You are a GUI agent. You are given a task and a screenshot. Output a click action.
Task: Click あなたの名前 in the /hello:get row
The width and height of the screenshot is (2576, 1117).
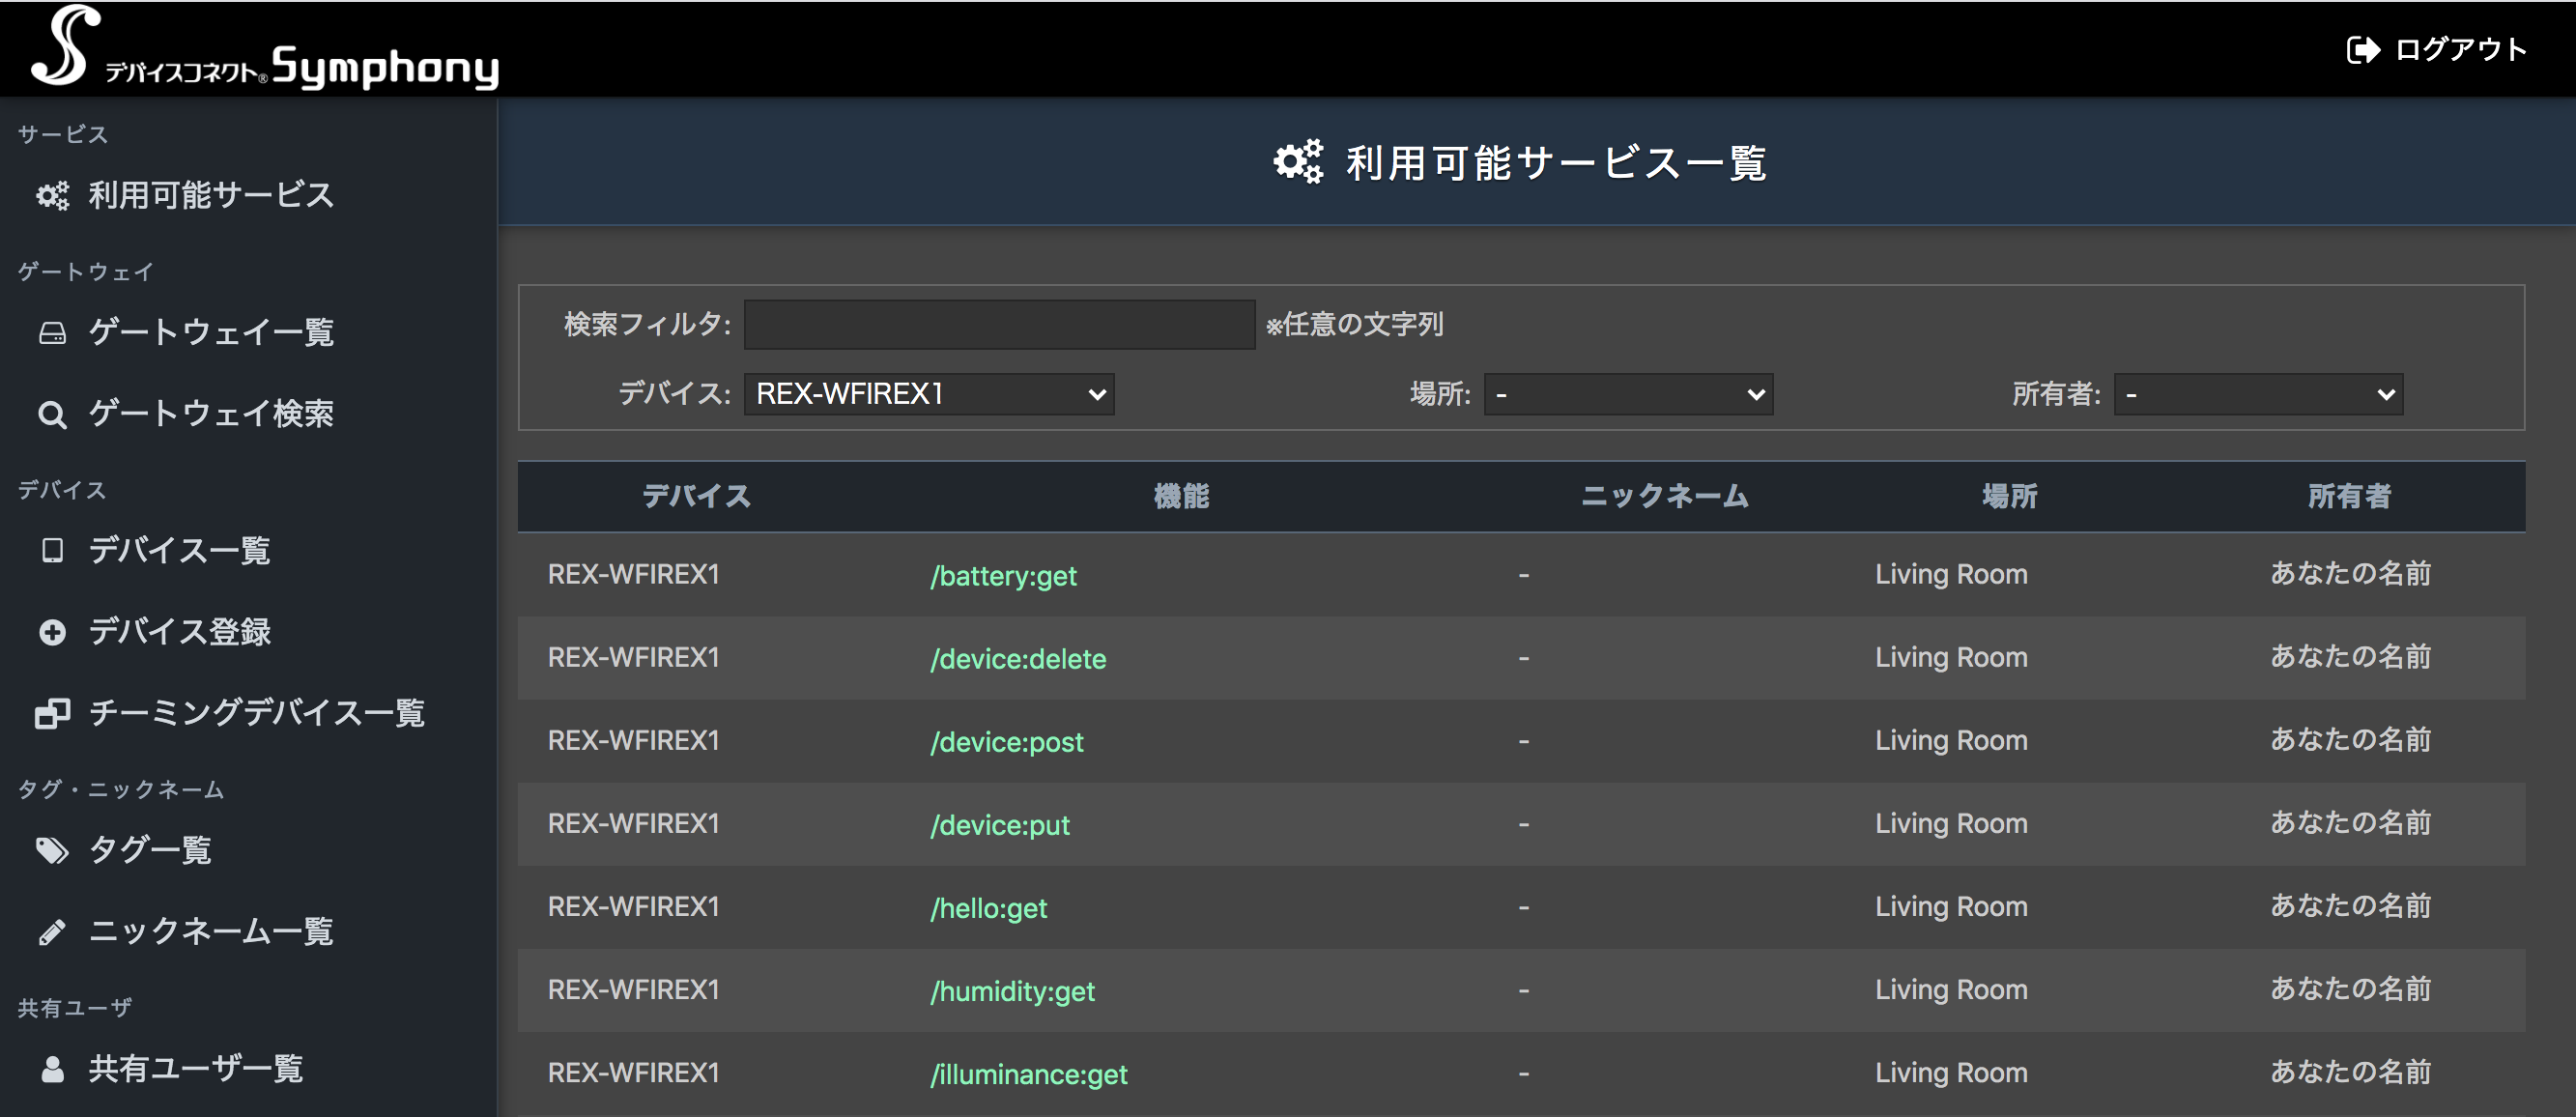click(2350, 906)
